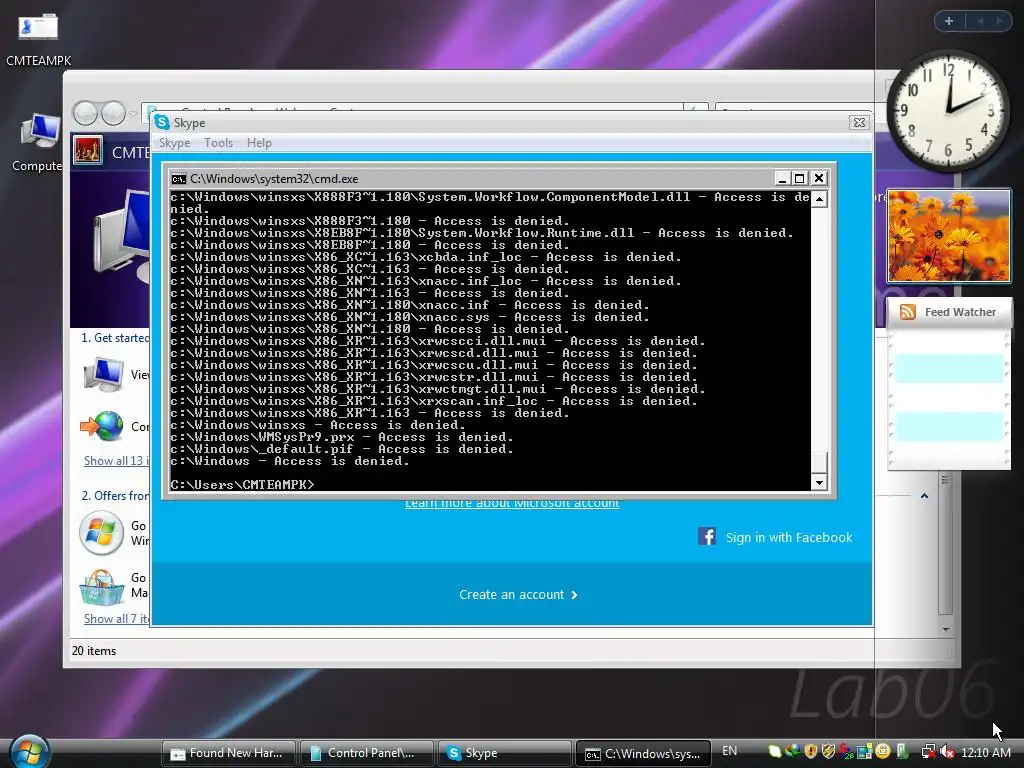Click the Add Gadgets plus button on the sidebar
This screenshot has height=768, width=1024.
click(x=949, y=21)
